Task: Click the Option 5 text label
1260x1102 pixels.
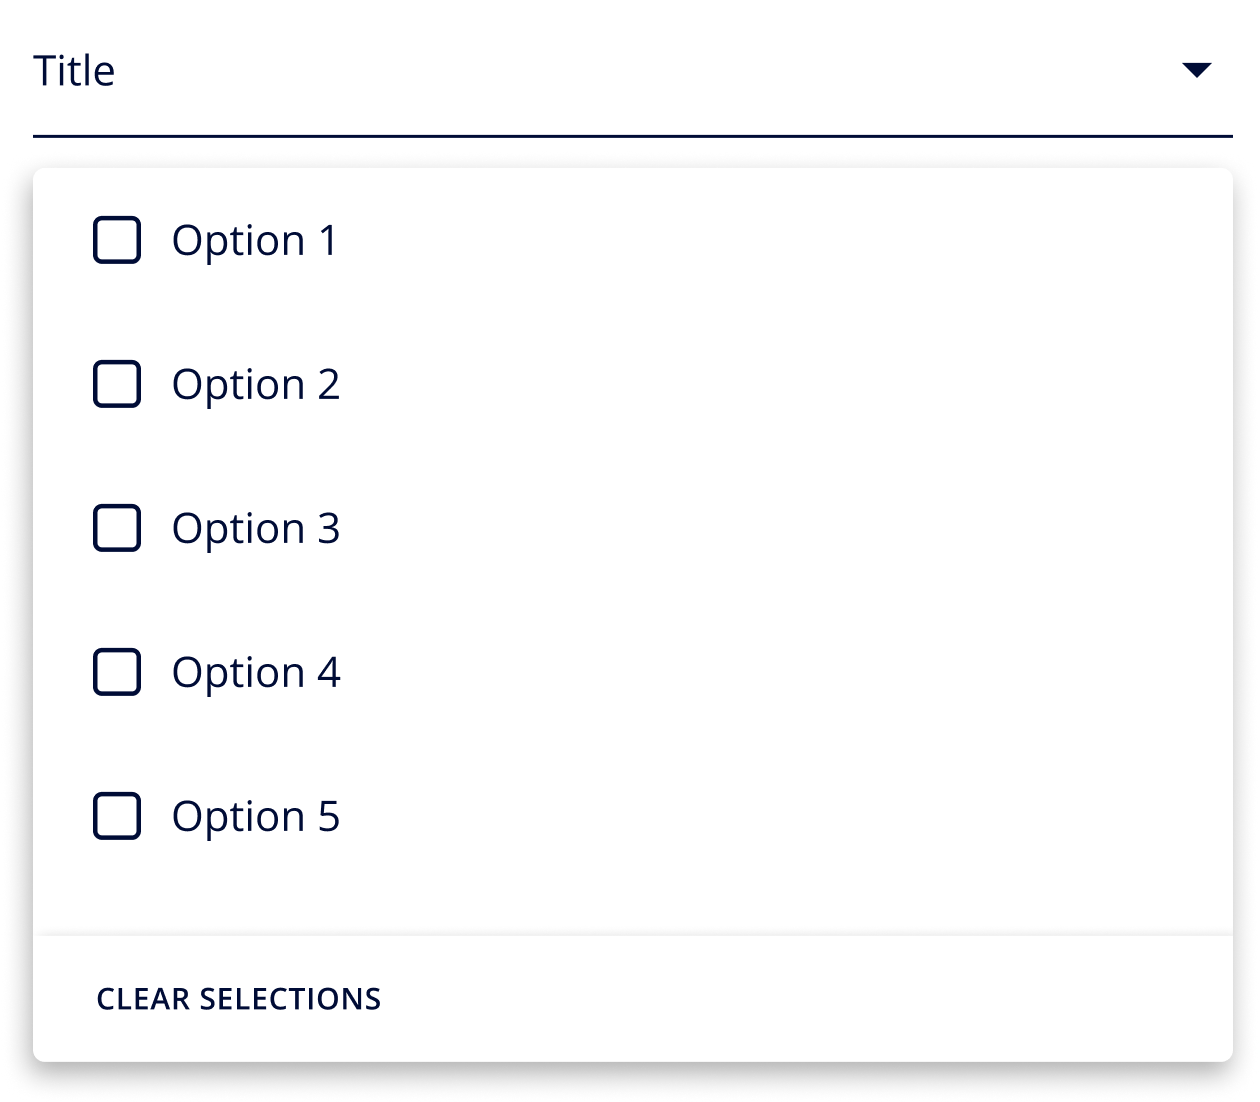Action: (x=256, y=818)
